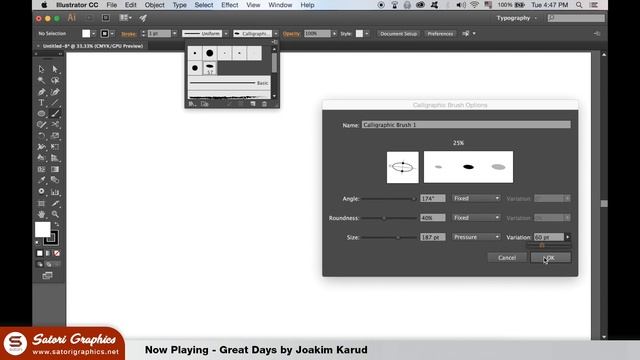Select the large round brush thumbnail
The height and width of the screenshot is (360, 640).
(x=210, y=53)
